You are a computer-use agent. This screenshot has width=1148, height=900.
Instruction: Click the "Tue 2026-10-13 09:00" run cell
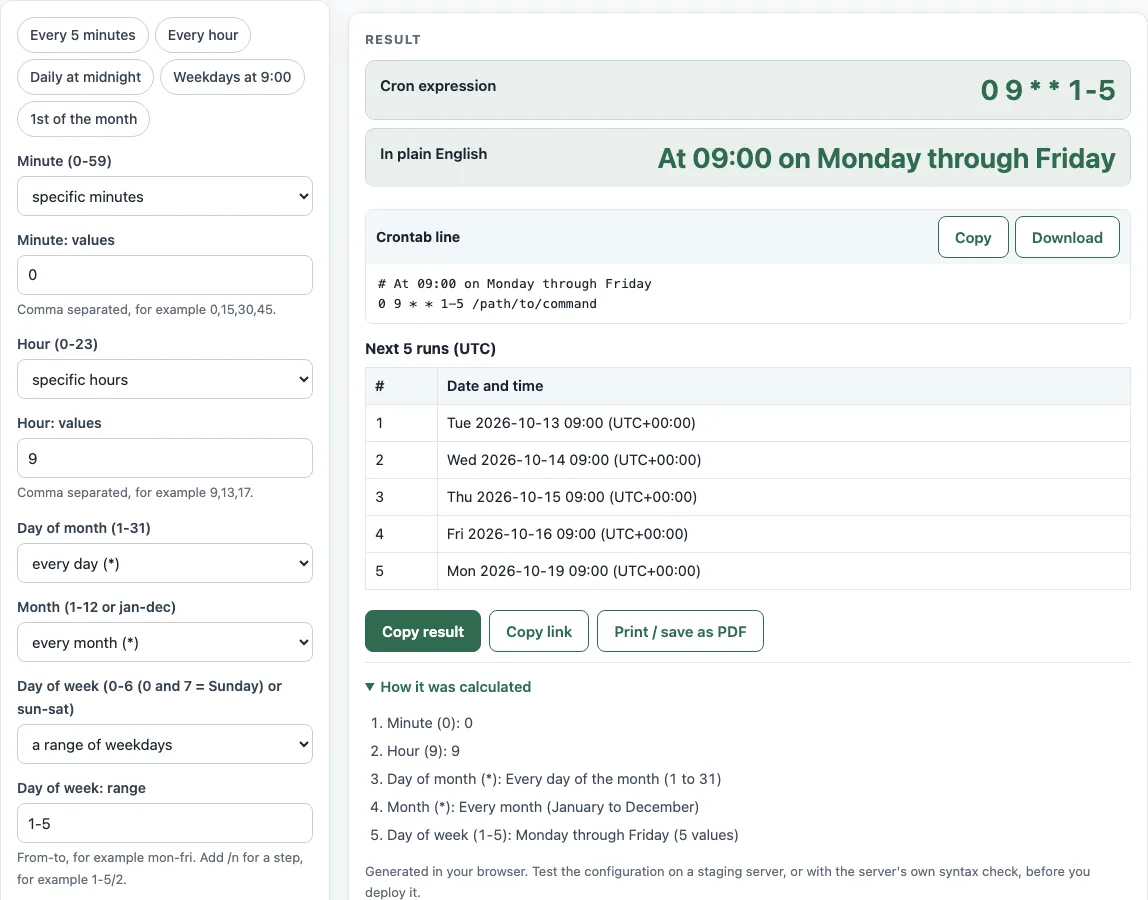tap(783, 423)
